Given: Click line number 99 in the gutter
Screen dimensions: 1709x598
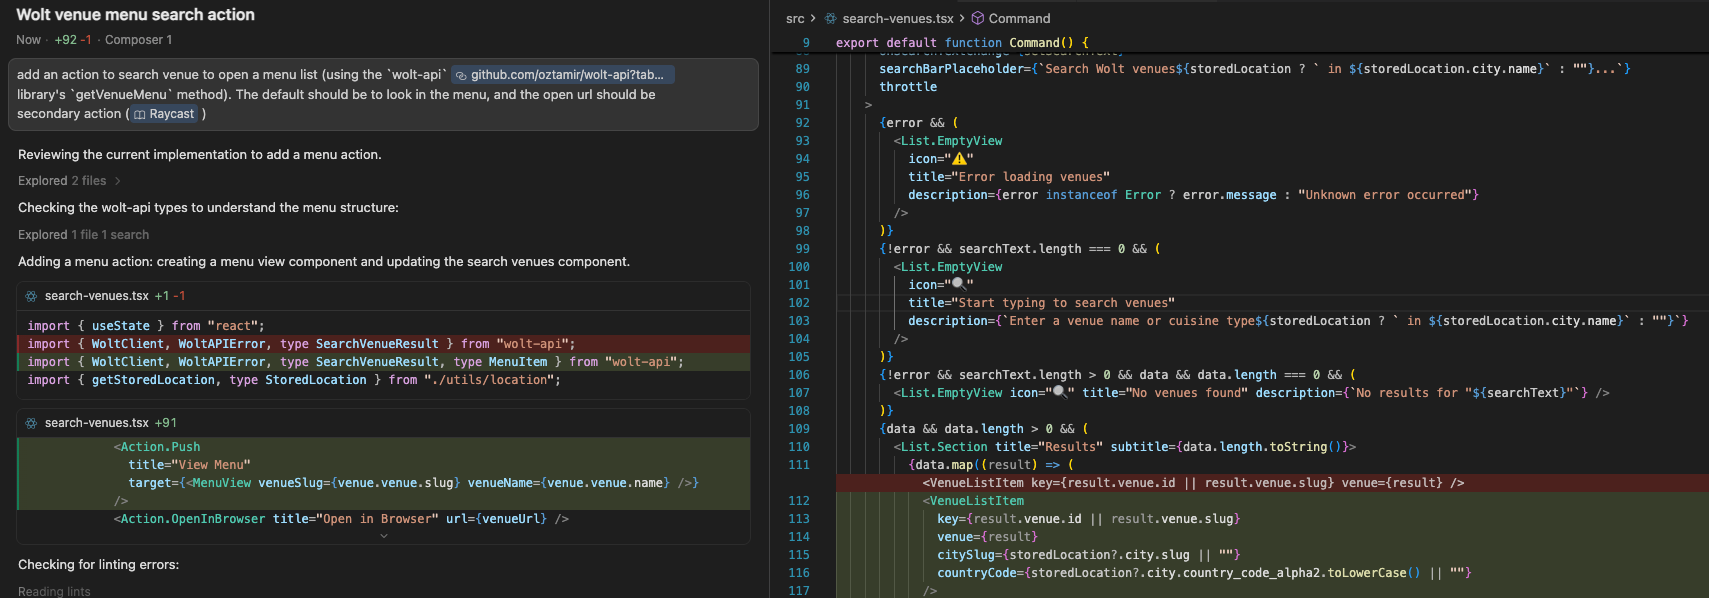Looking at the screenshot, I should click(802, 249).
